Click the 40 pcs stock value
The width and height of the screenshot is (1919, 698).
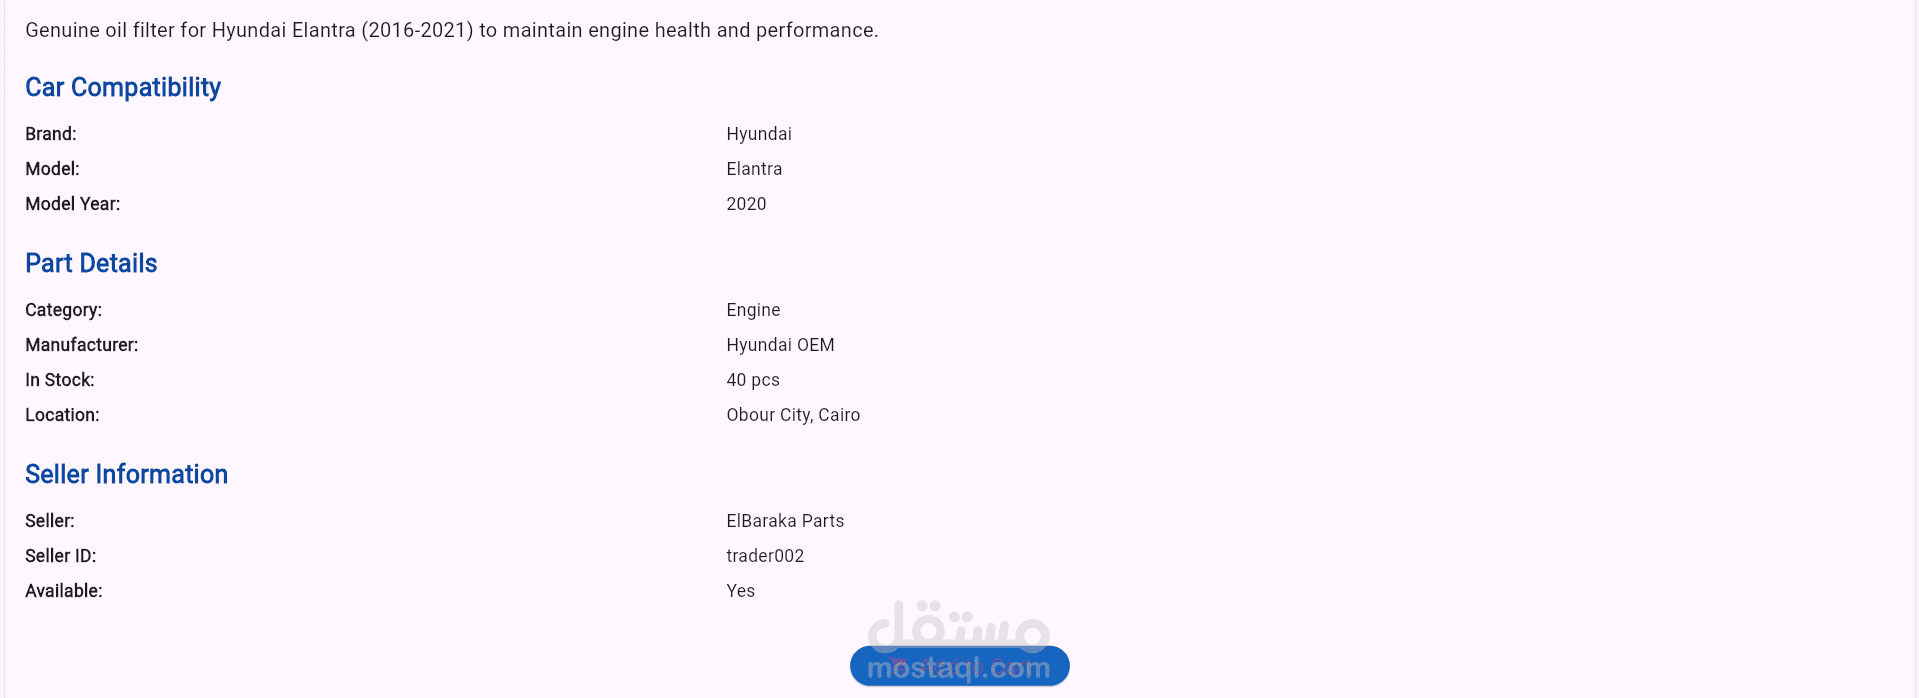click(753, 380)
